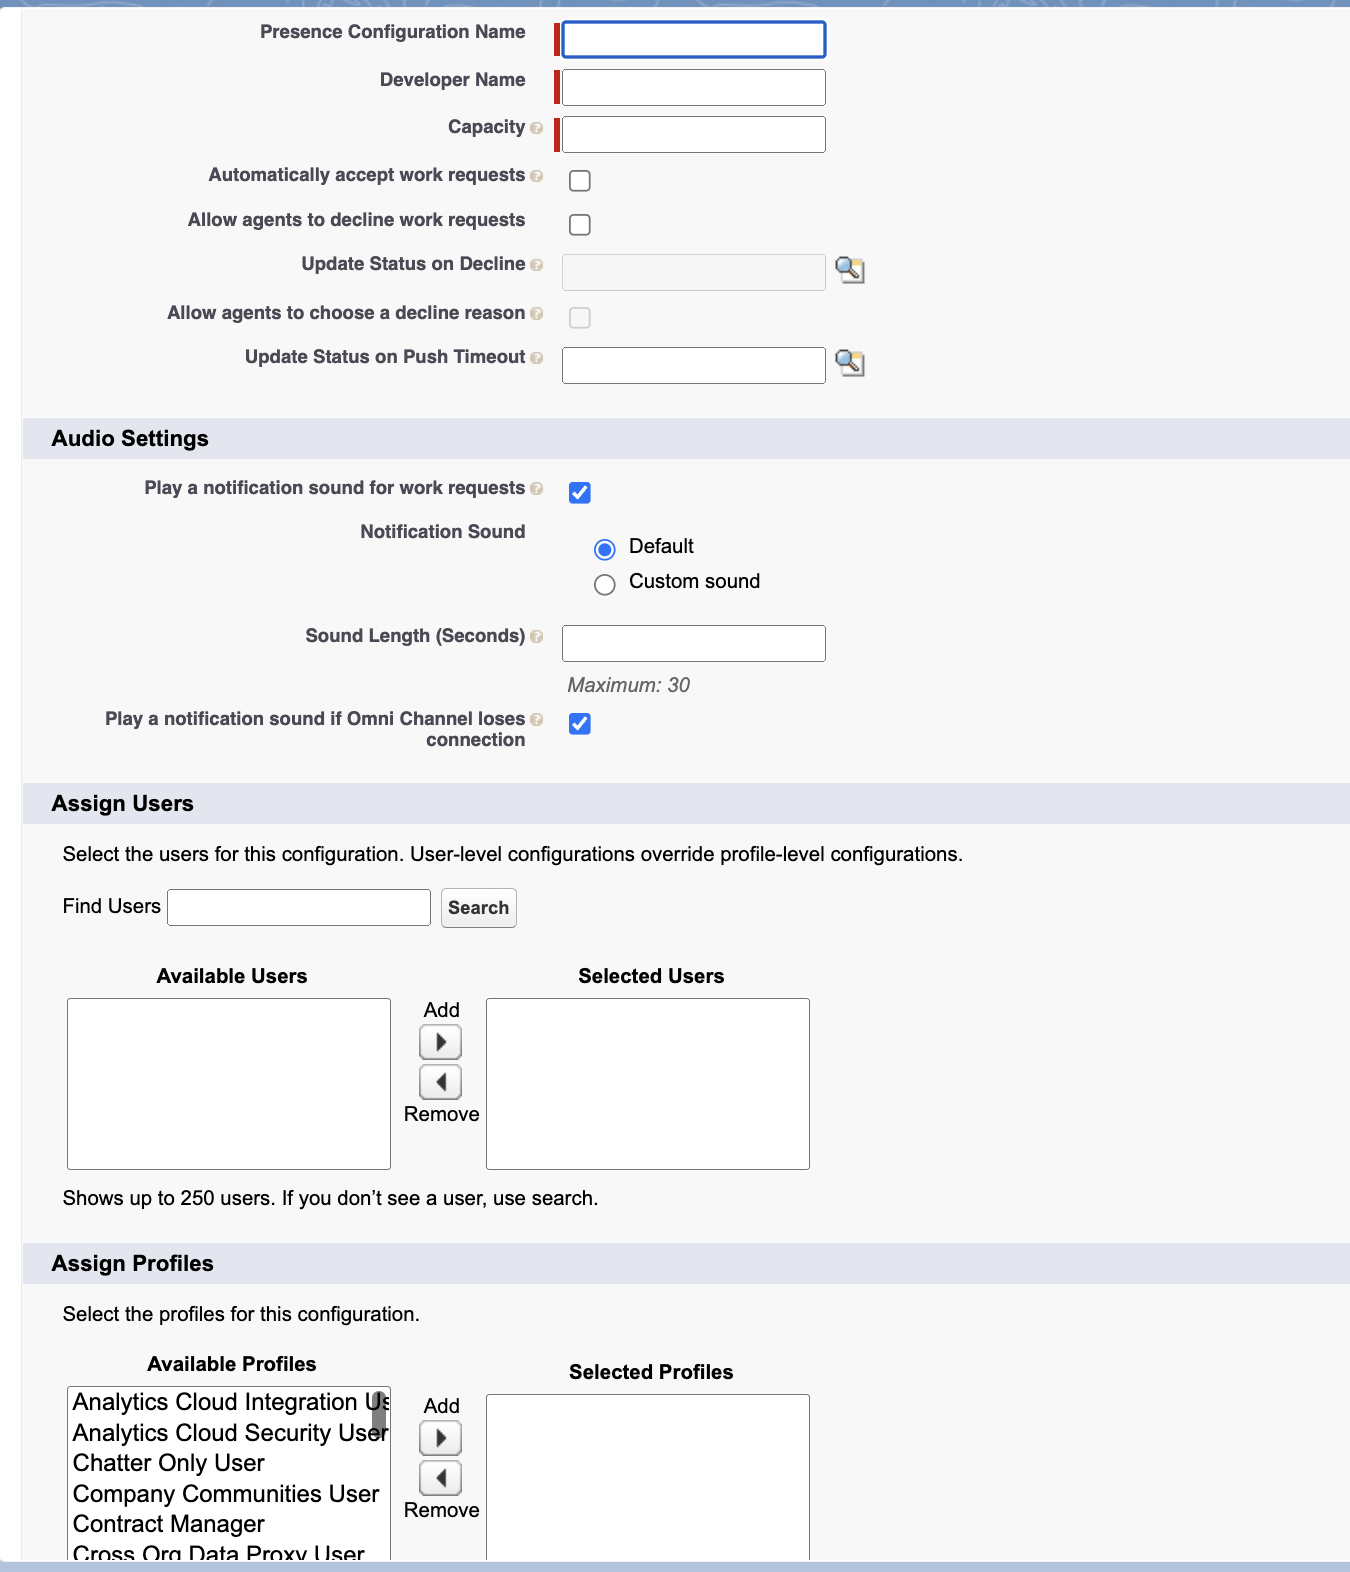
Task: Select Contract Manager in Available Profiles list
Action: (169, 1524)
